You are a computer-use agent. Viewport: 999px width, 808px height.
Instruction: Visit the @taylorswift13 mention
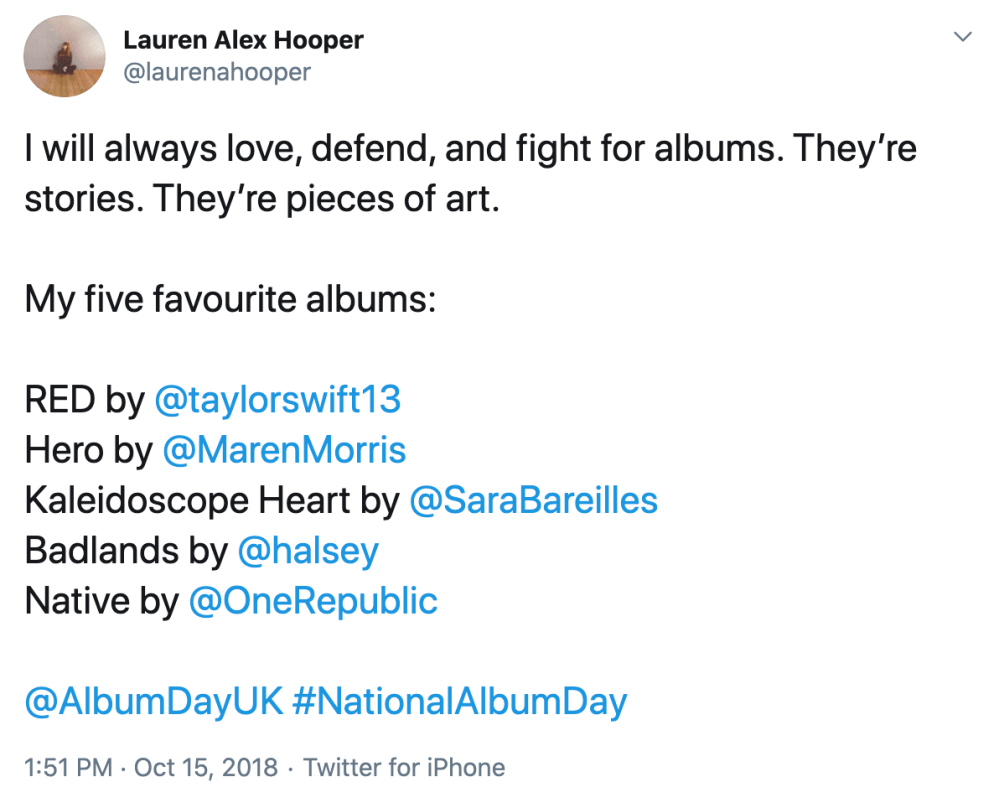pos(278,400)
